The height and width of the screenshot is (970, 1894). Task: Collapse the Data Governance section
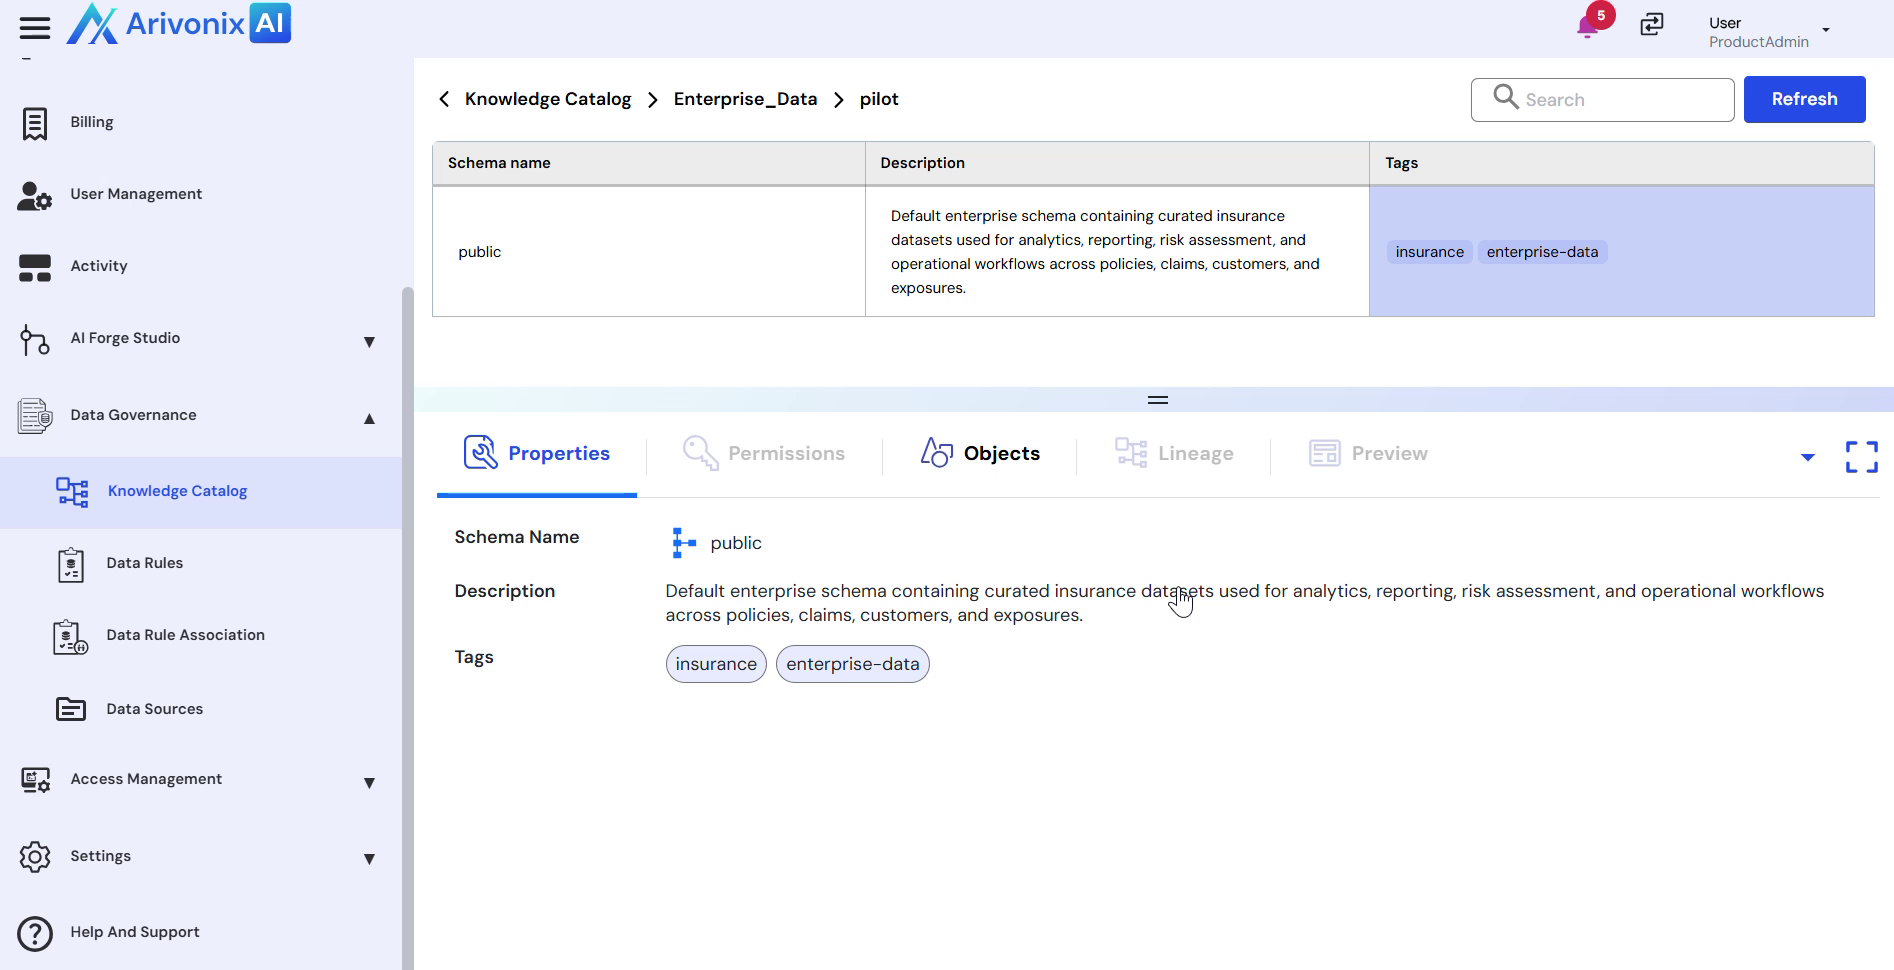tap(369, 418)
